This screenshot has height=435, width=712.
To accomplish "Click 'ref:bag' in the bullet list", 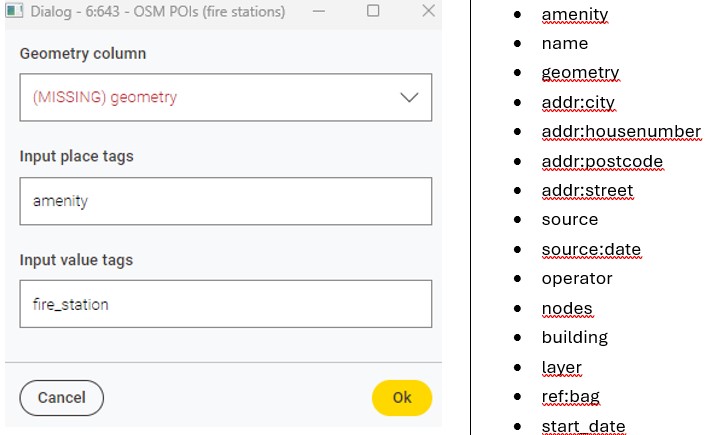I will coord(570,396).
